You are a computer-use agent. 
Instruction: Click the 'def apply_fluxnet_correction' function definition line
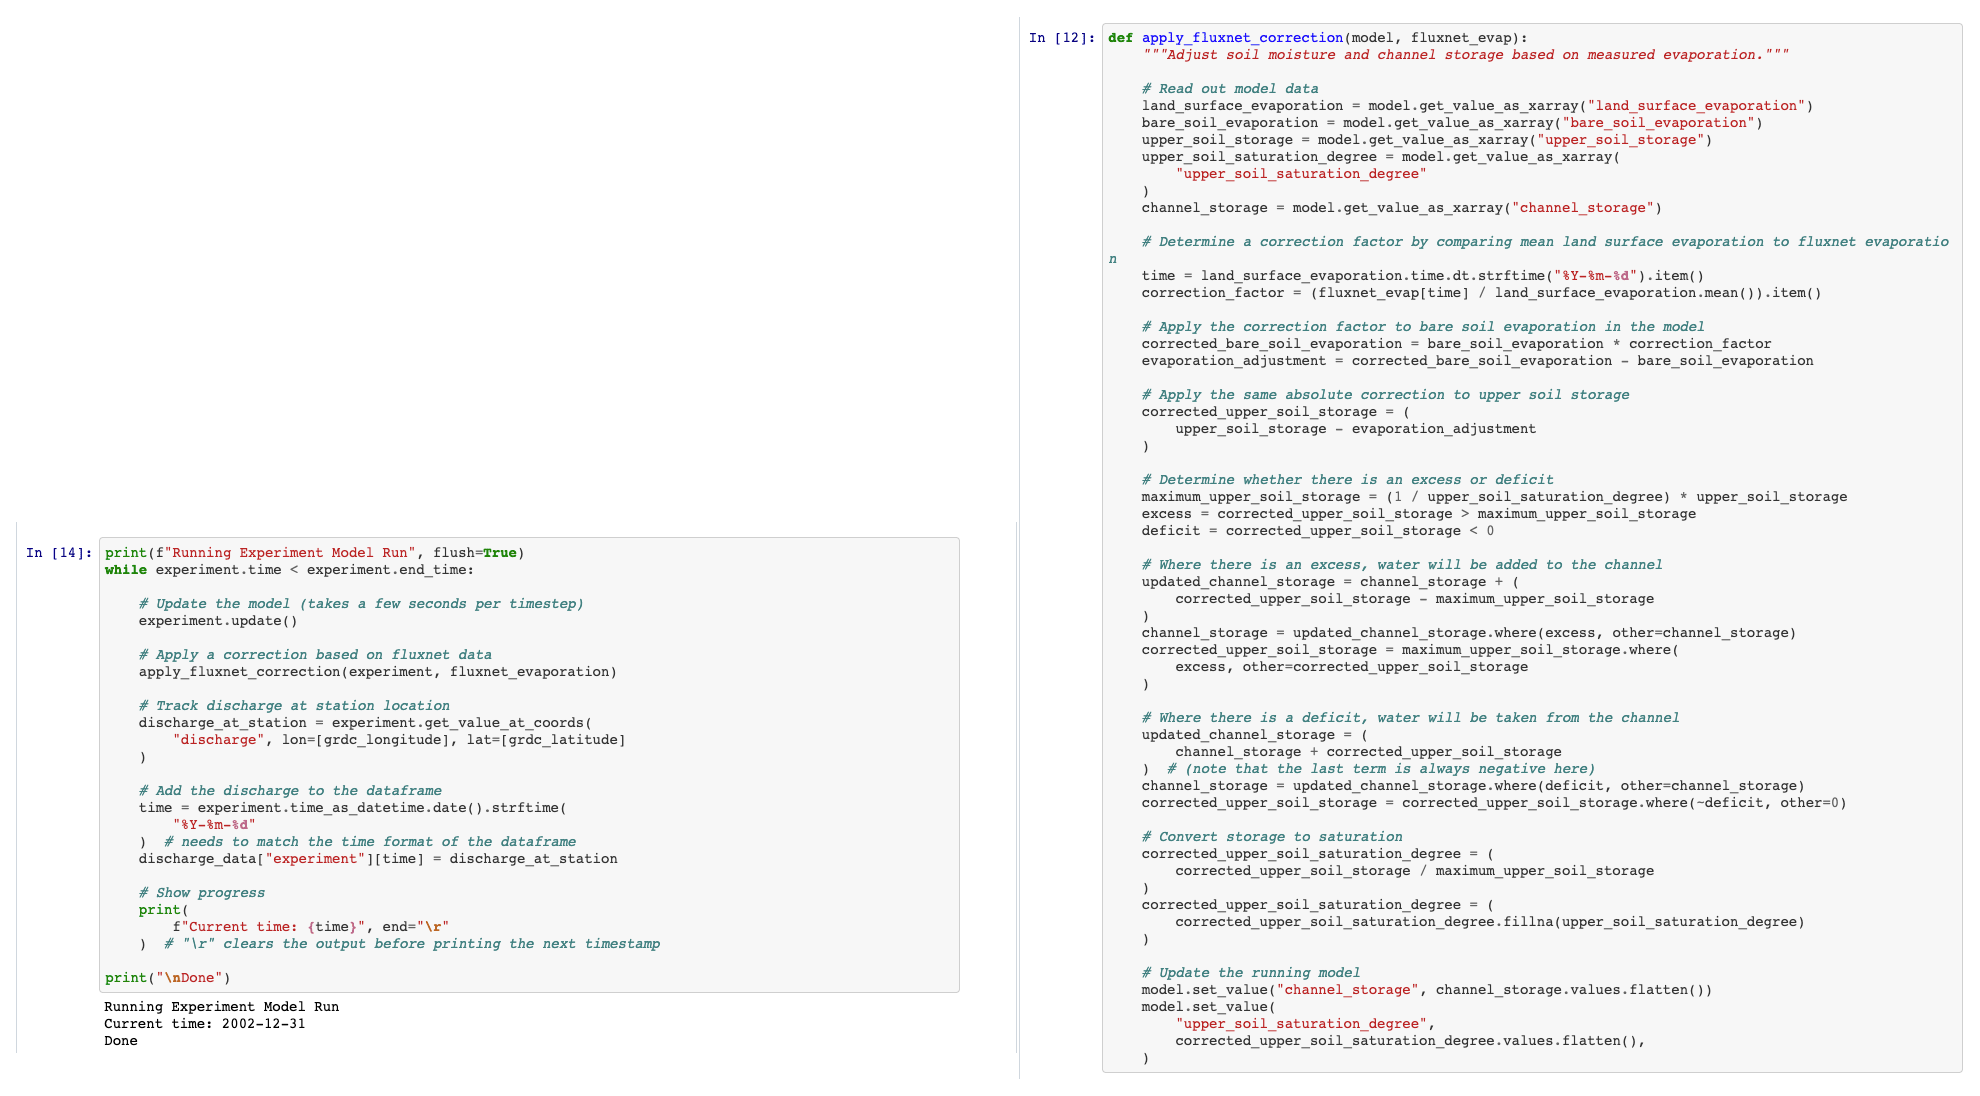(x=1318, y=38)
